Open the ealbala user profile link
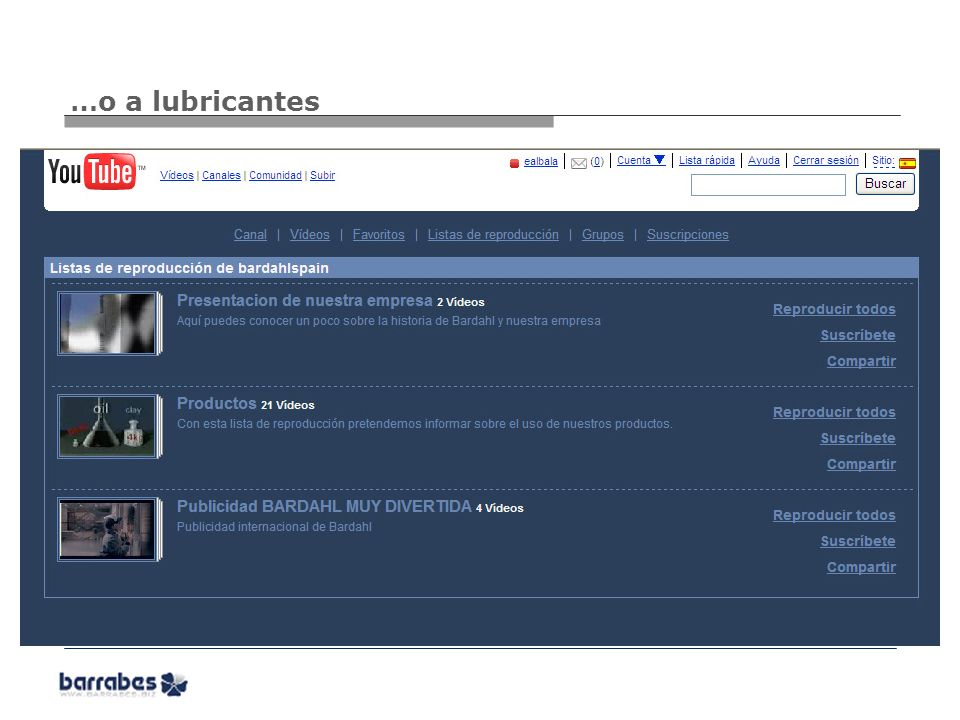The width and height of the screenshot is (960, 720). coord(541,162)
